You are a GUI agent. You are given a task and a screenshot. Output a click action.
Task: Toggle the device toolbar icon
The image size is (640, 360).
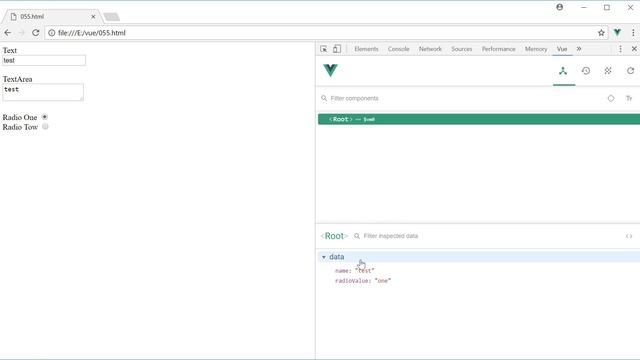point(337,49)
